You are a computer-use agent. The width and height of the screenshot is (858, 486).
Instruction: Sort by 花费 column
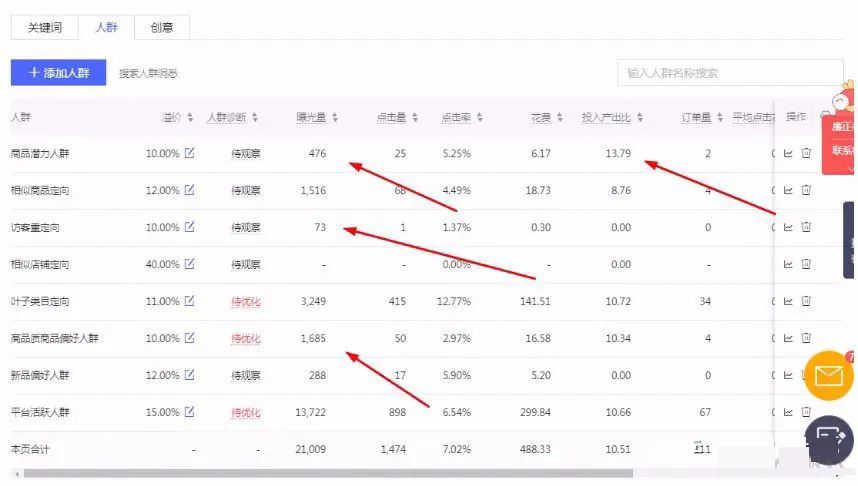click(560, 117)
